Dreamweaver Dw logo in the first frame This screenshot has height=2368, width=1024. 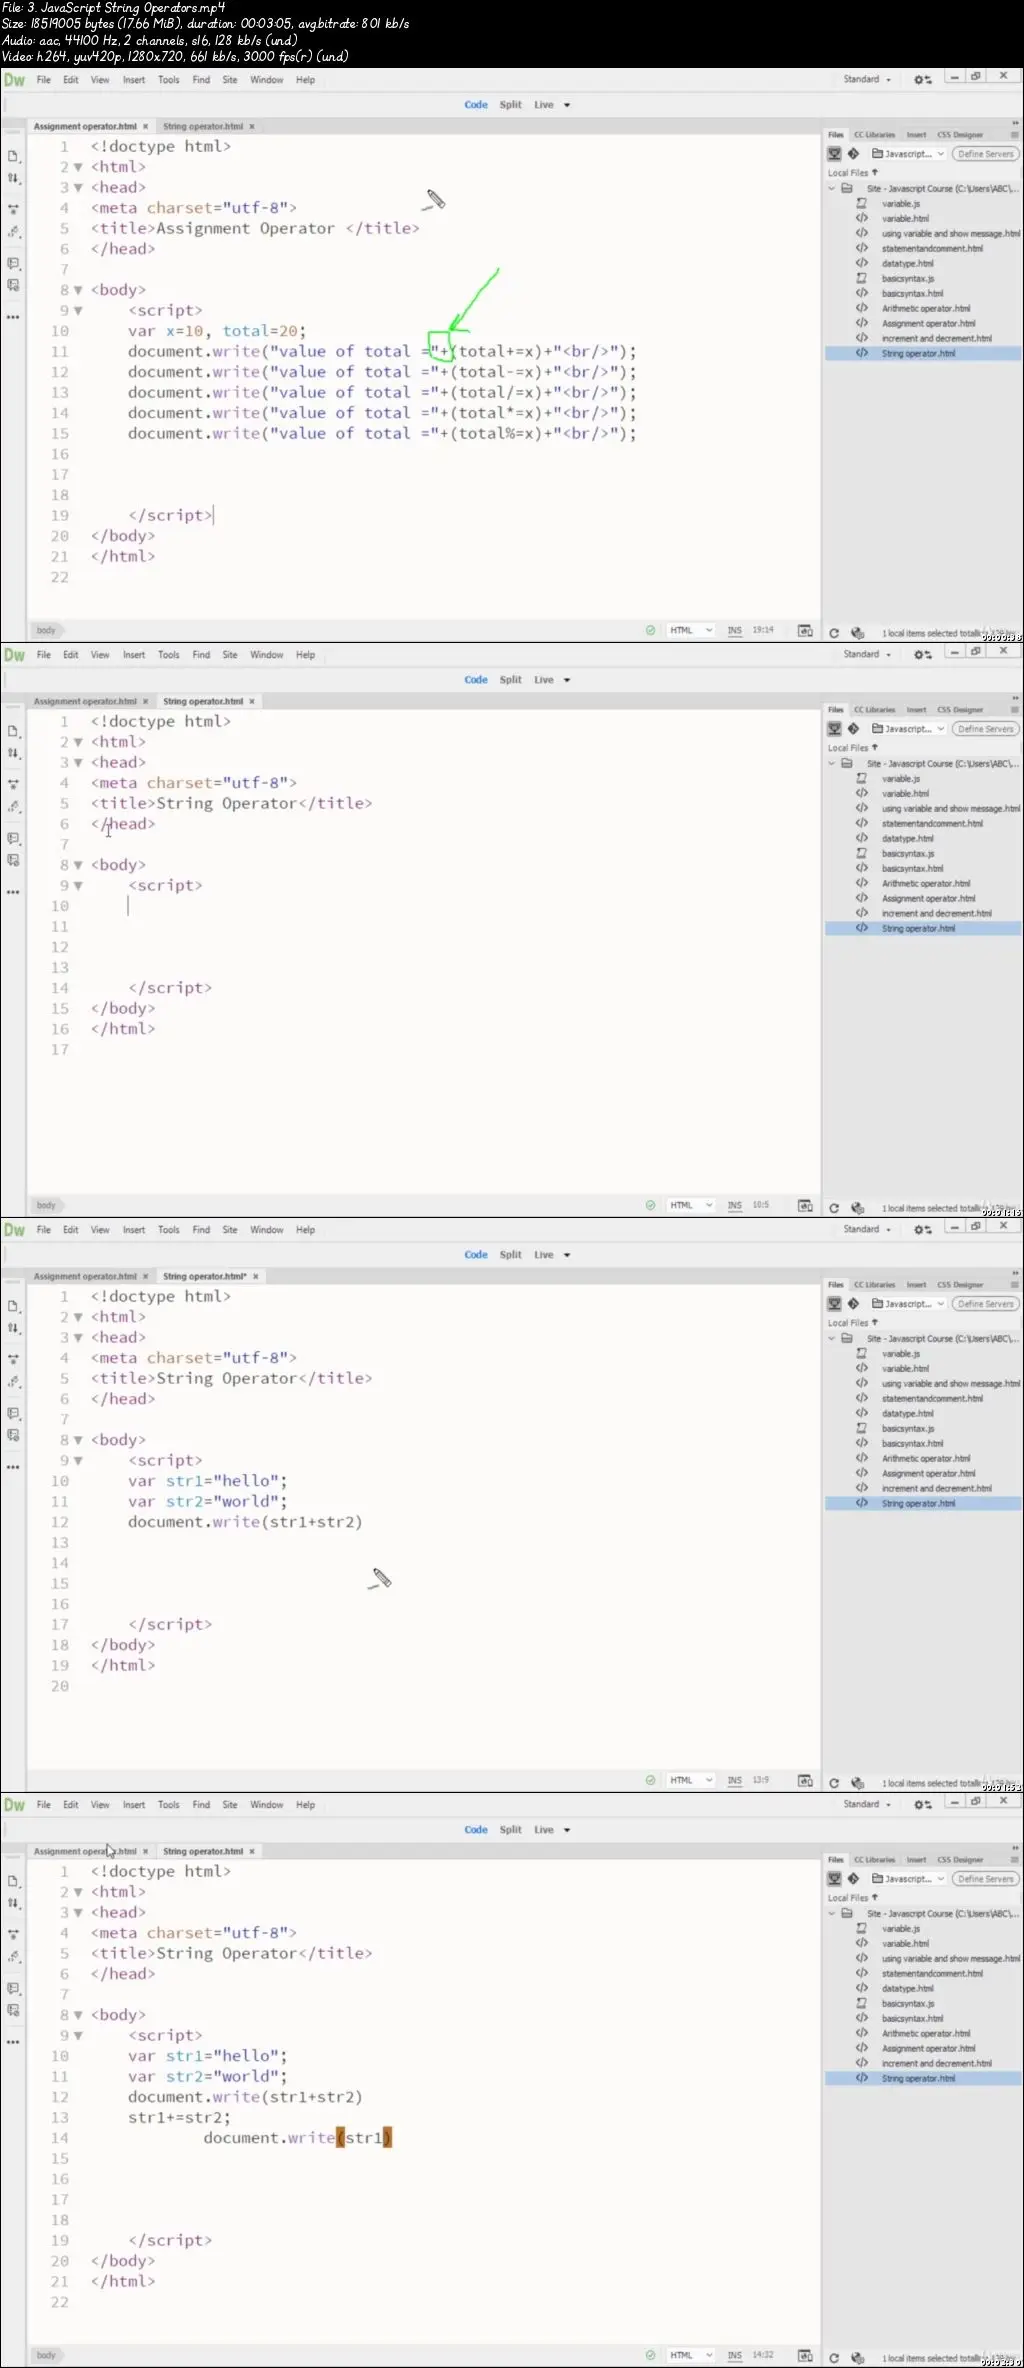(14, 80)
